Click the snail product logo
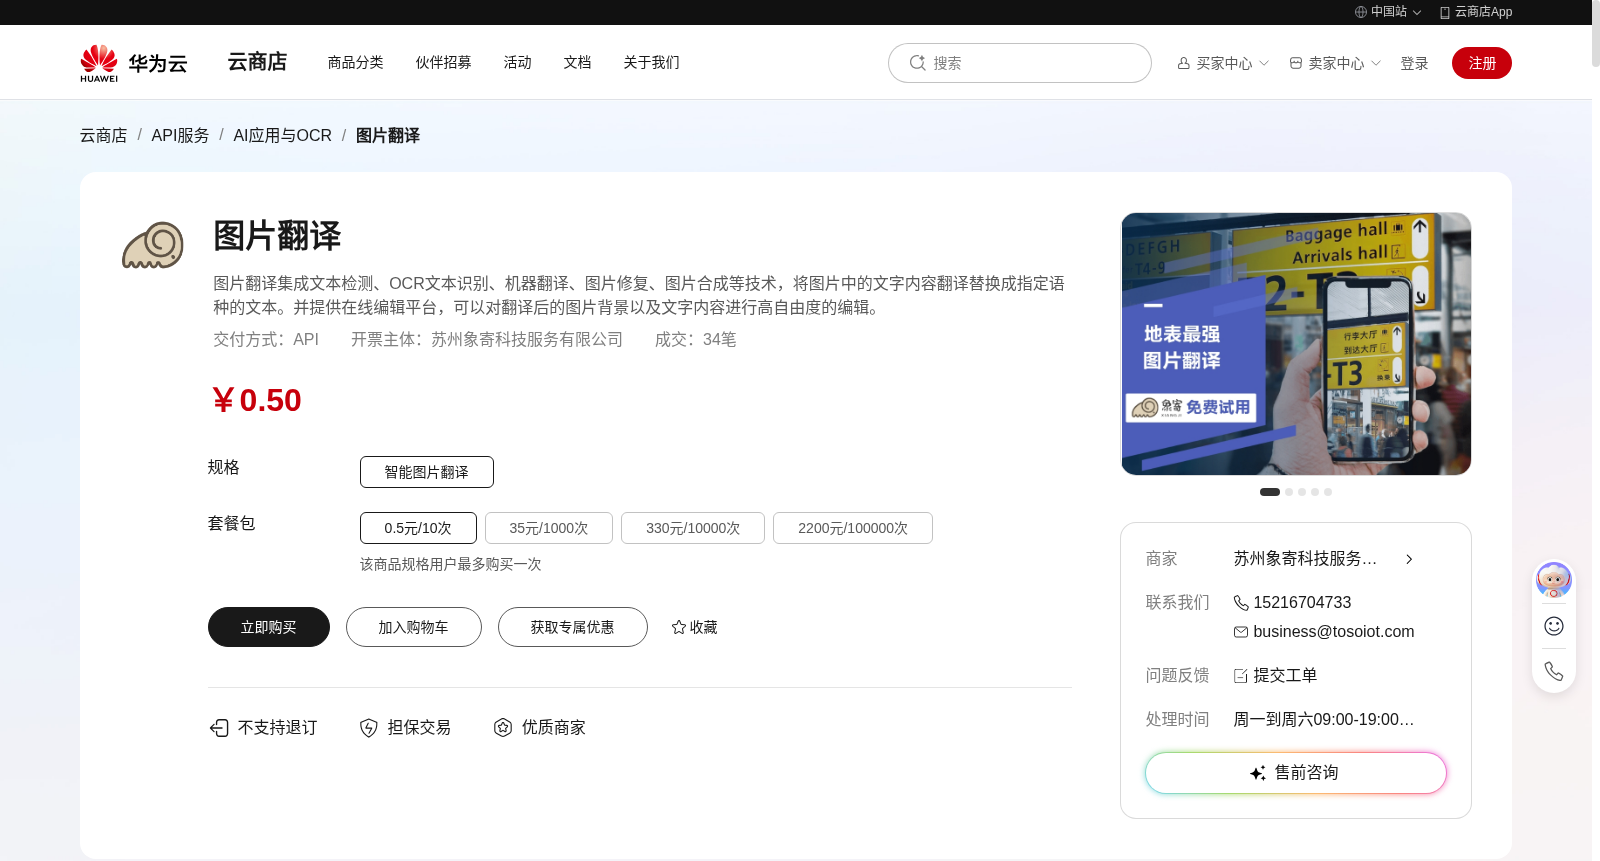The image size is (1600, 861). (x=153, y=245)
